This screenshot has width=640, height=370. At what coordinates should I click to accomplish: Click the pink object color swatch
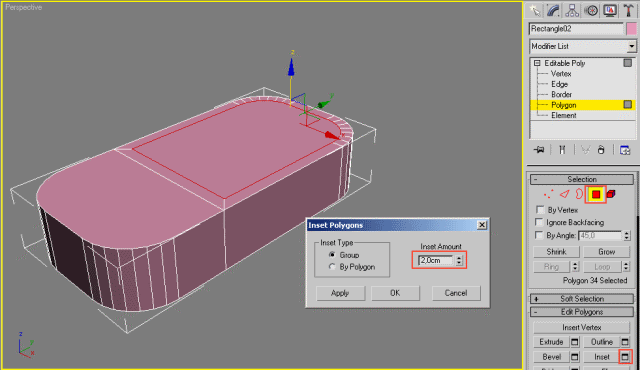[631, 29]
